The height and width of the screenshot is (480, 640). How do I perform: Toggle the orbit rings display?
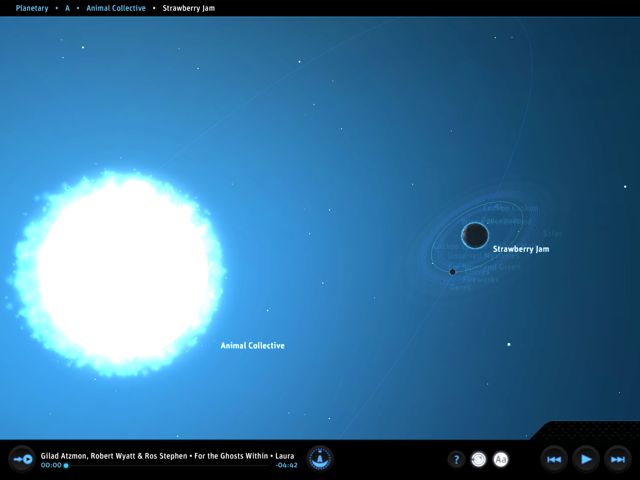tap(479, 460)
